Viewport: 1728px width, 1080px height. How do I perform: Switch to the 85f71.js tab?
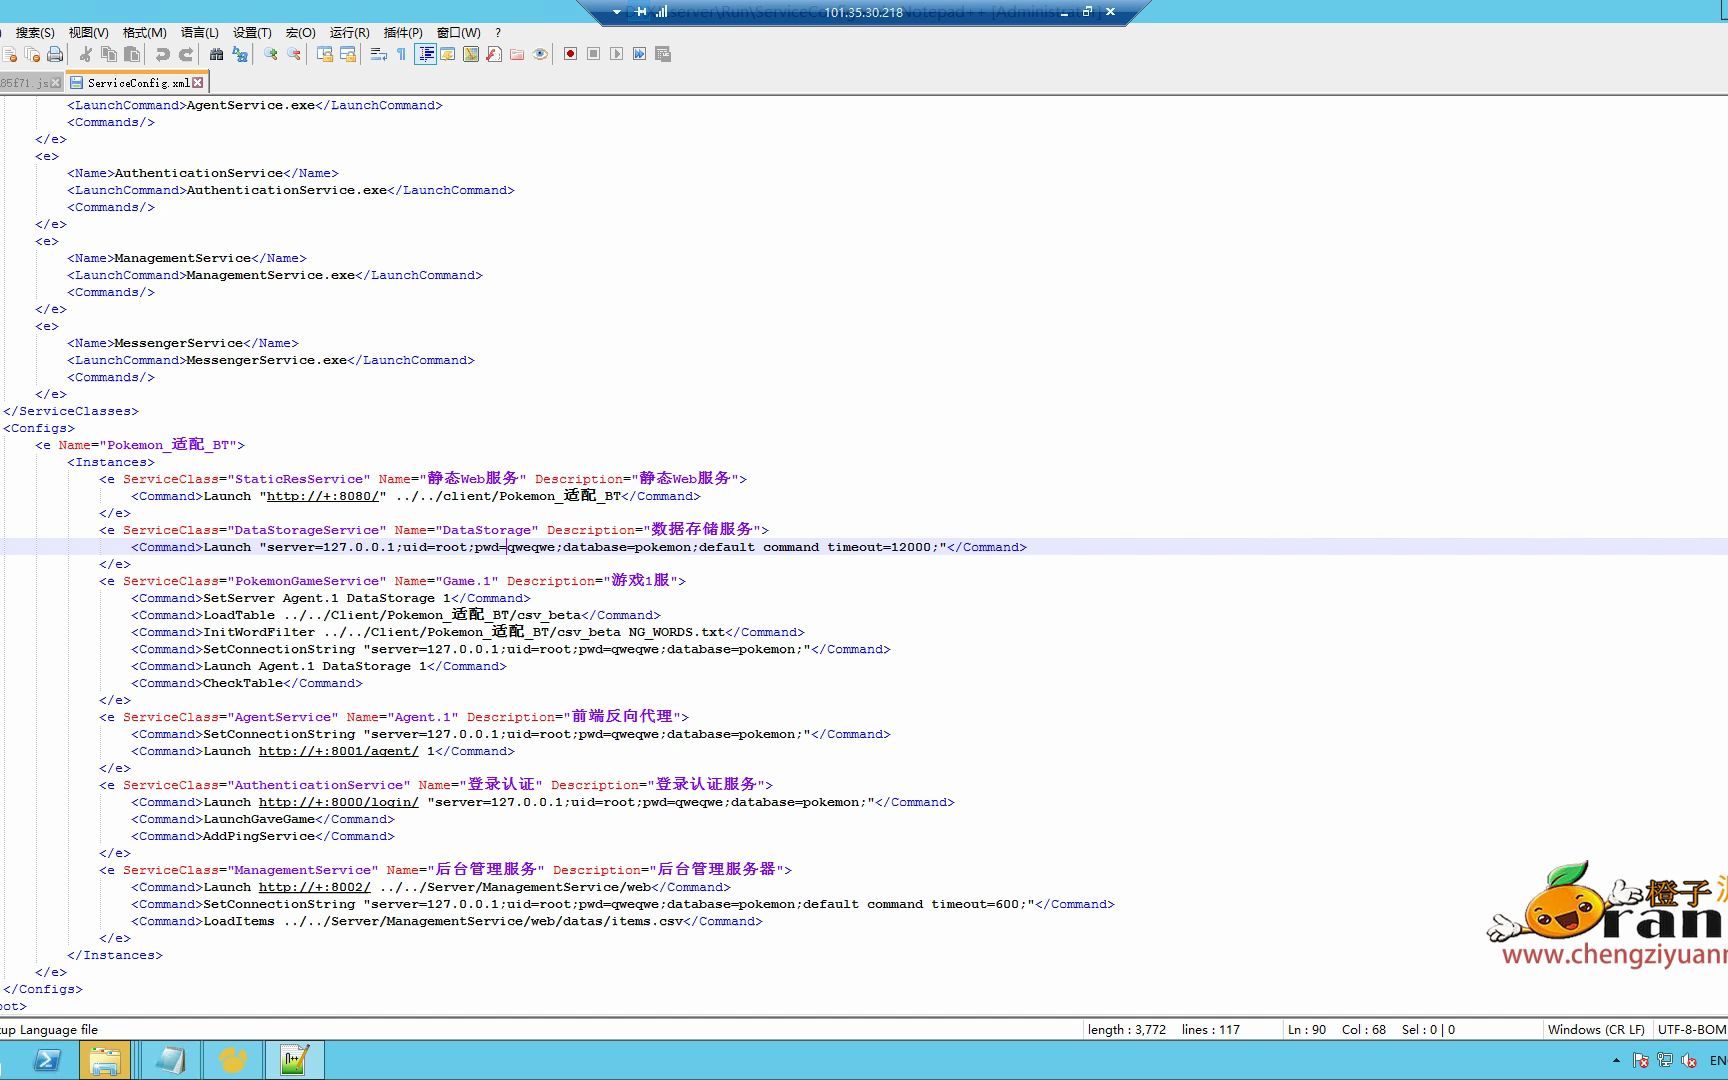point(30,83)
